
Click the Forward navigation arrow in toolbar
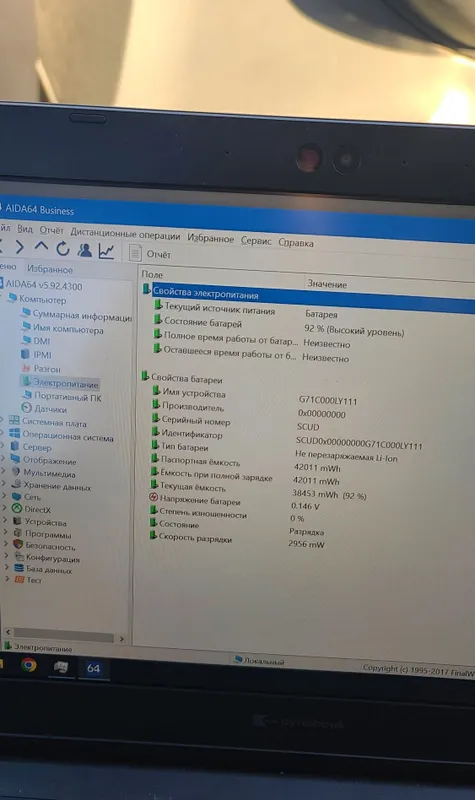click(20, 247)
